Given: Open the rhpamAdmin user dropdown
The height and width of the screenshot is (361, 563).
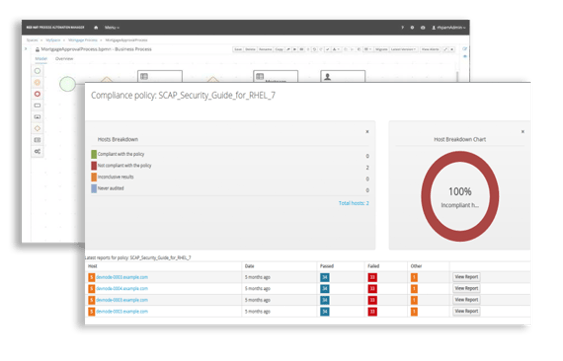Looking at the screenshot, I should [448, 27].
